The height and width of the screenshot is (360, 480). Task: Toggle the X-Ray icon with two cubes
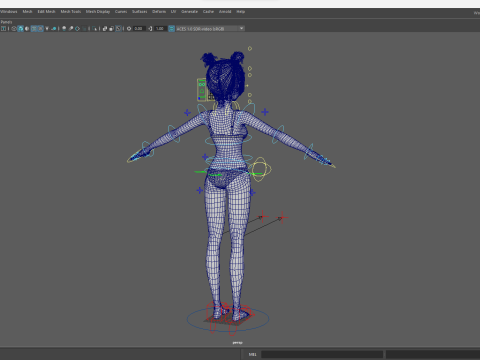tap(105, 29)
